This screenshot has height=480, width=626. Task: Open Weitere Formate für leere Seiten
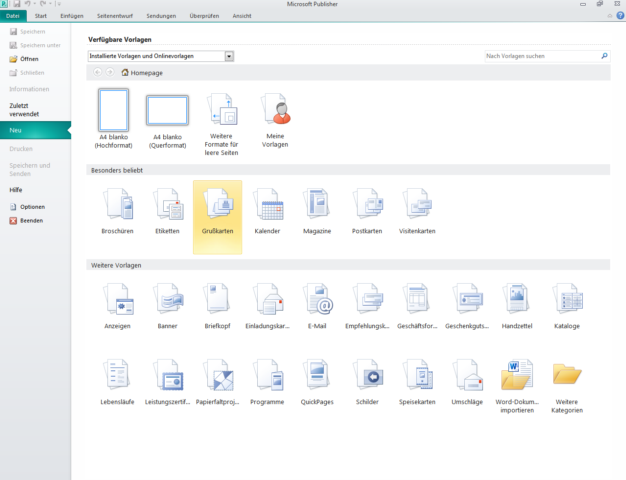[221, 125]
